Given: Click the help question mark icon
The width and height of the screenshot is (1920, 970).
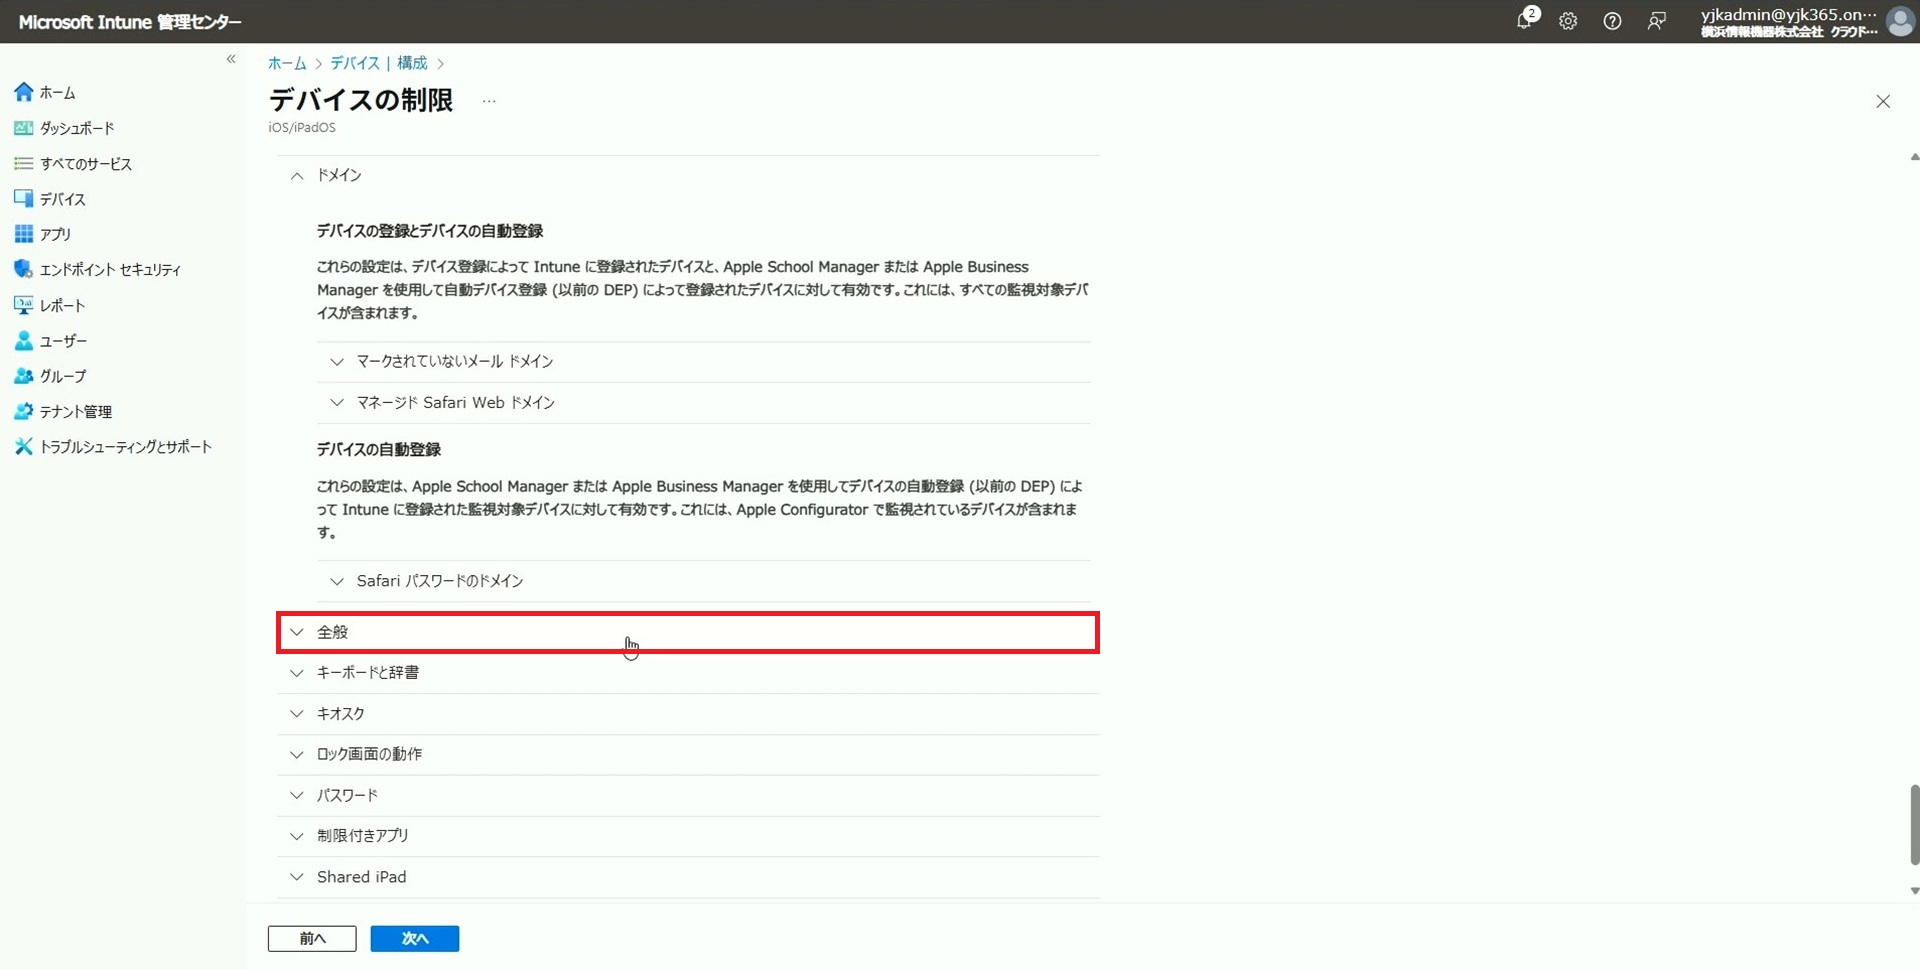Looking at the screenshot, I should (x=1612, y=21).
